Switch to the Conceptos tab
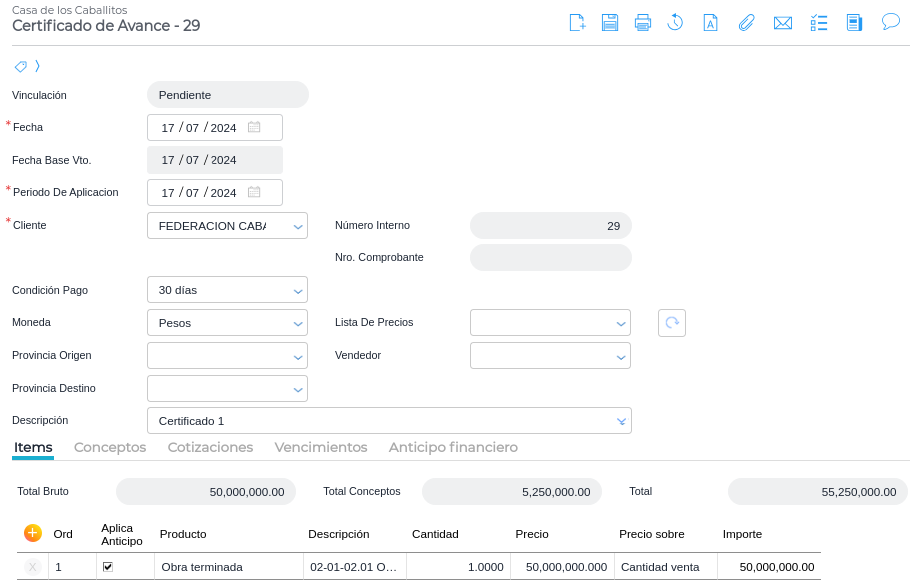 (x=110, y=448)
